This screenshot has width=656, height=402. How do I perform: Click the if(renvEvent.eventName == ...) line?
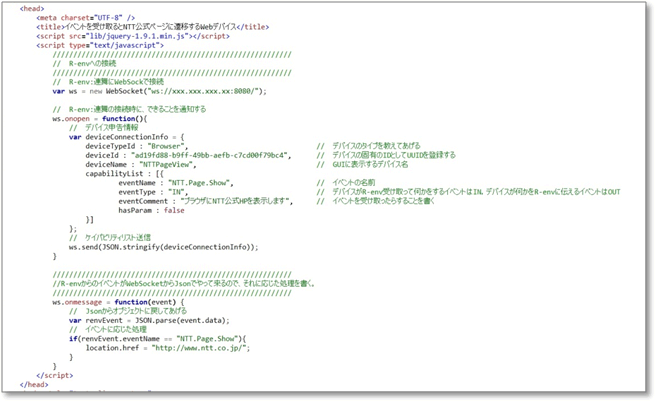(x=157, y=339)
